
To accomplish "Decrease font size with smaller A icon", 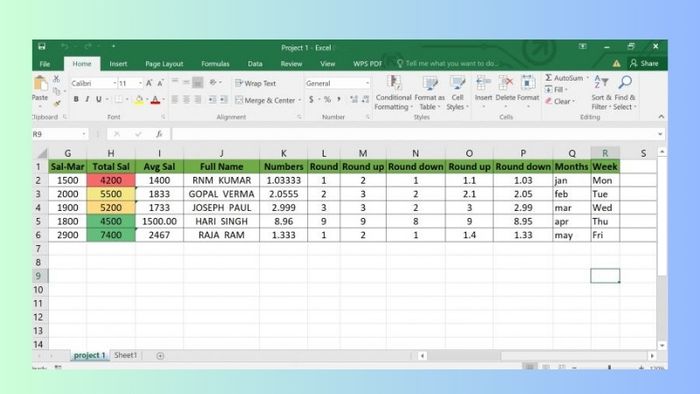I will (160, 83).
